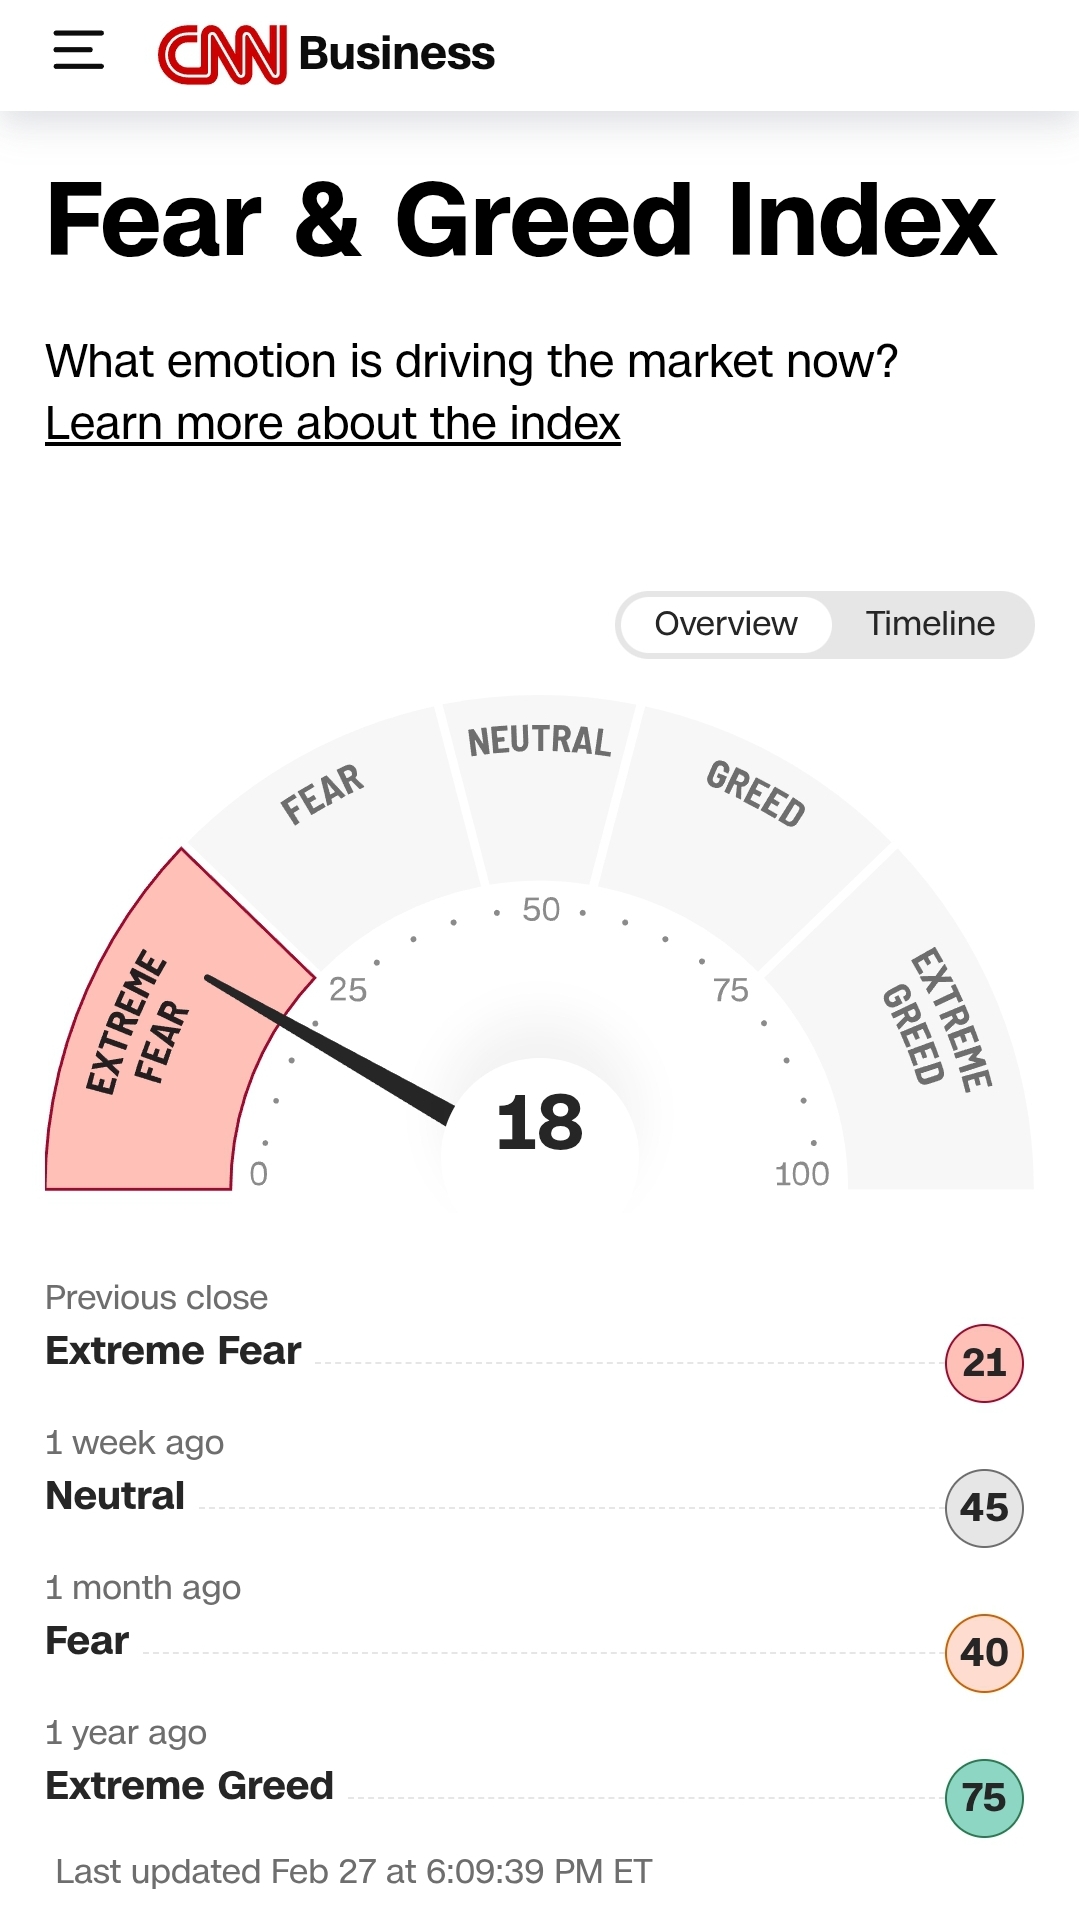Open 'Learn more about the index' link
This screenshot has height=1932, width=1079.
click(x=332, y=424)
